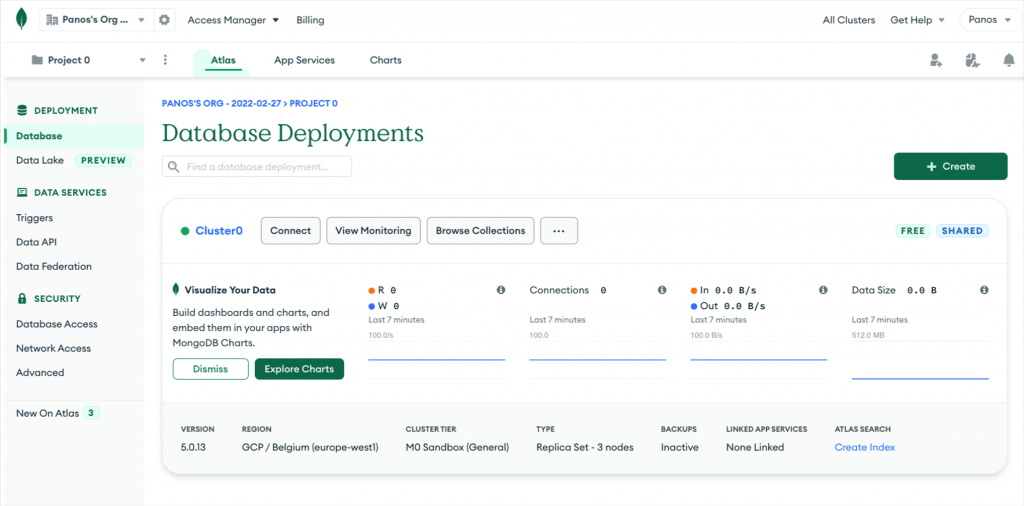Image resolution: width=1024 pixels, height=506 pixels.
Task: Click info icon for In/Out network
Action: pos(823,290)
